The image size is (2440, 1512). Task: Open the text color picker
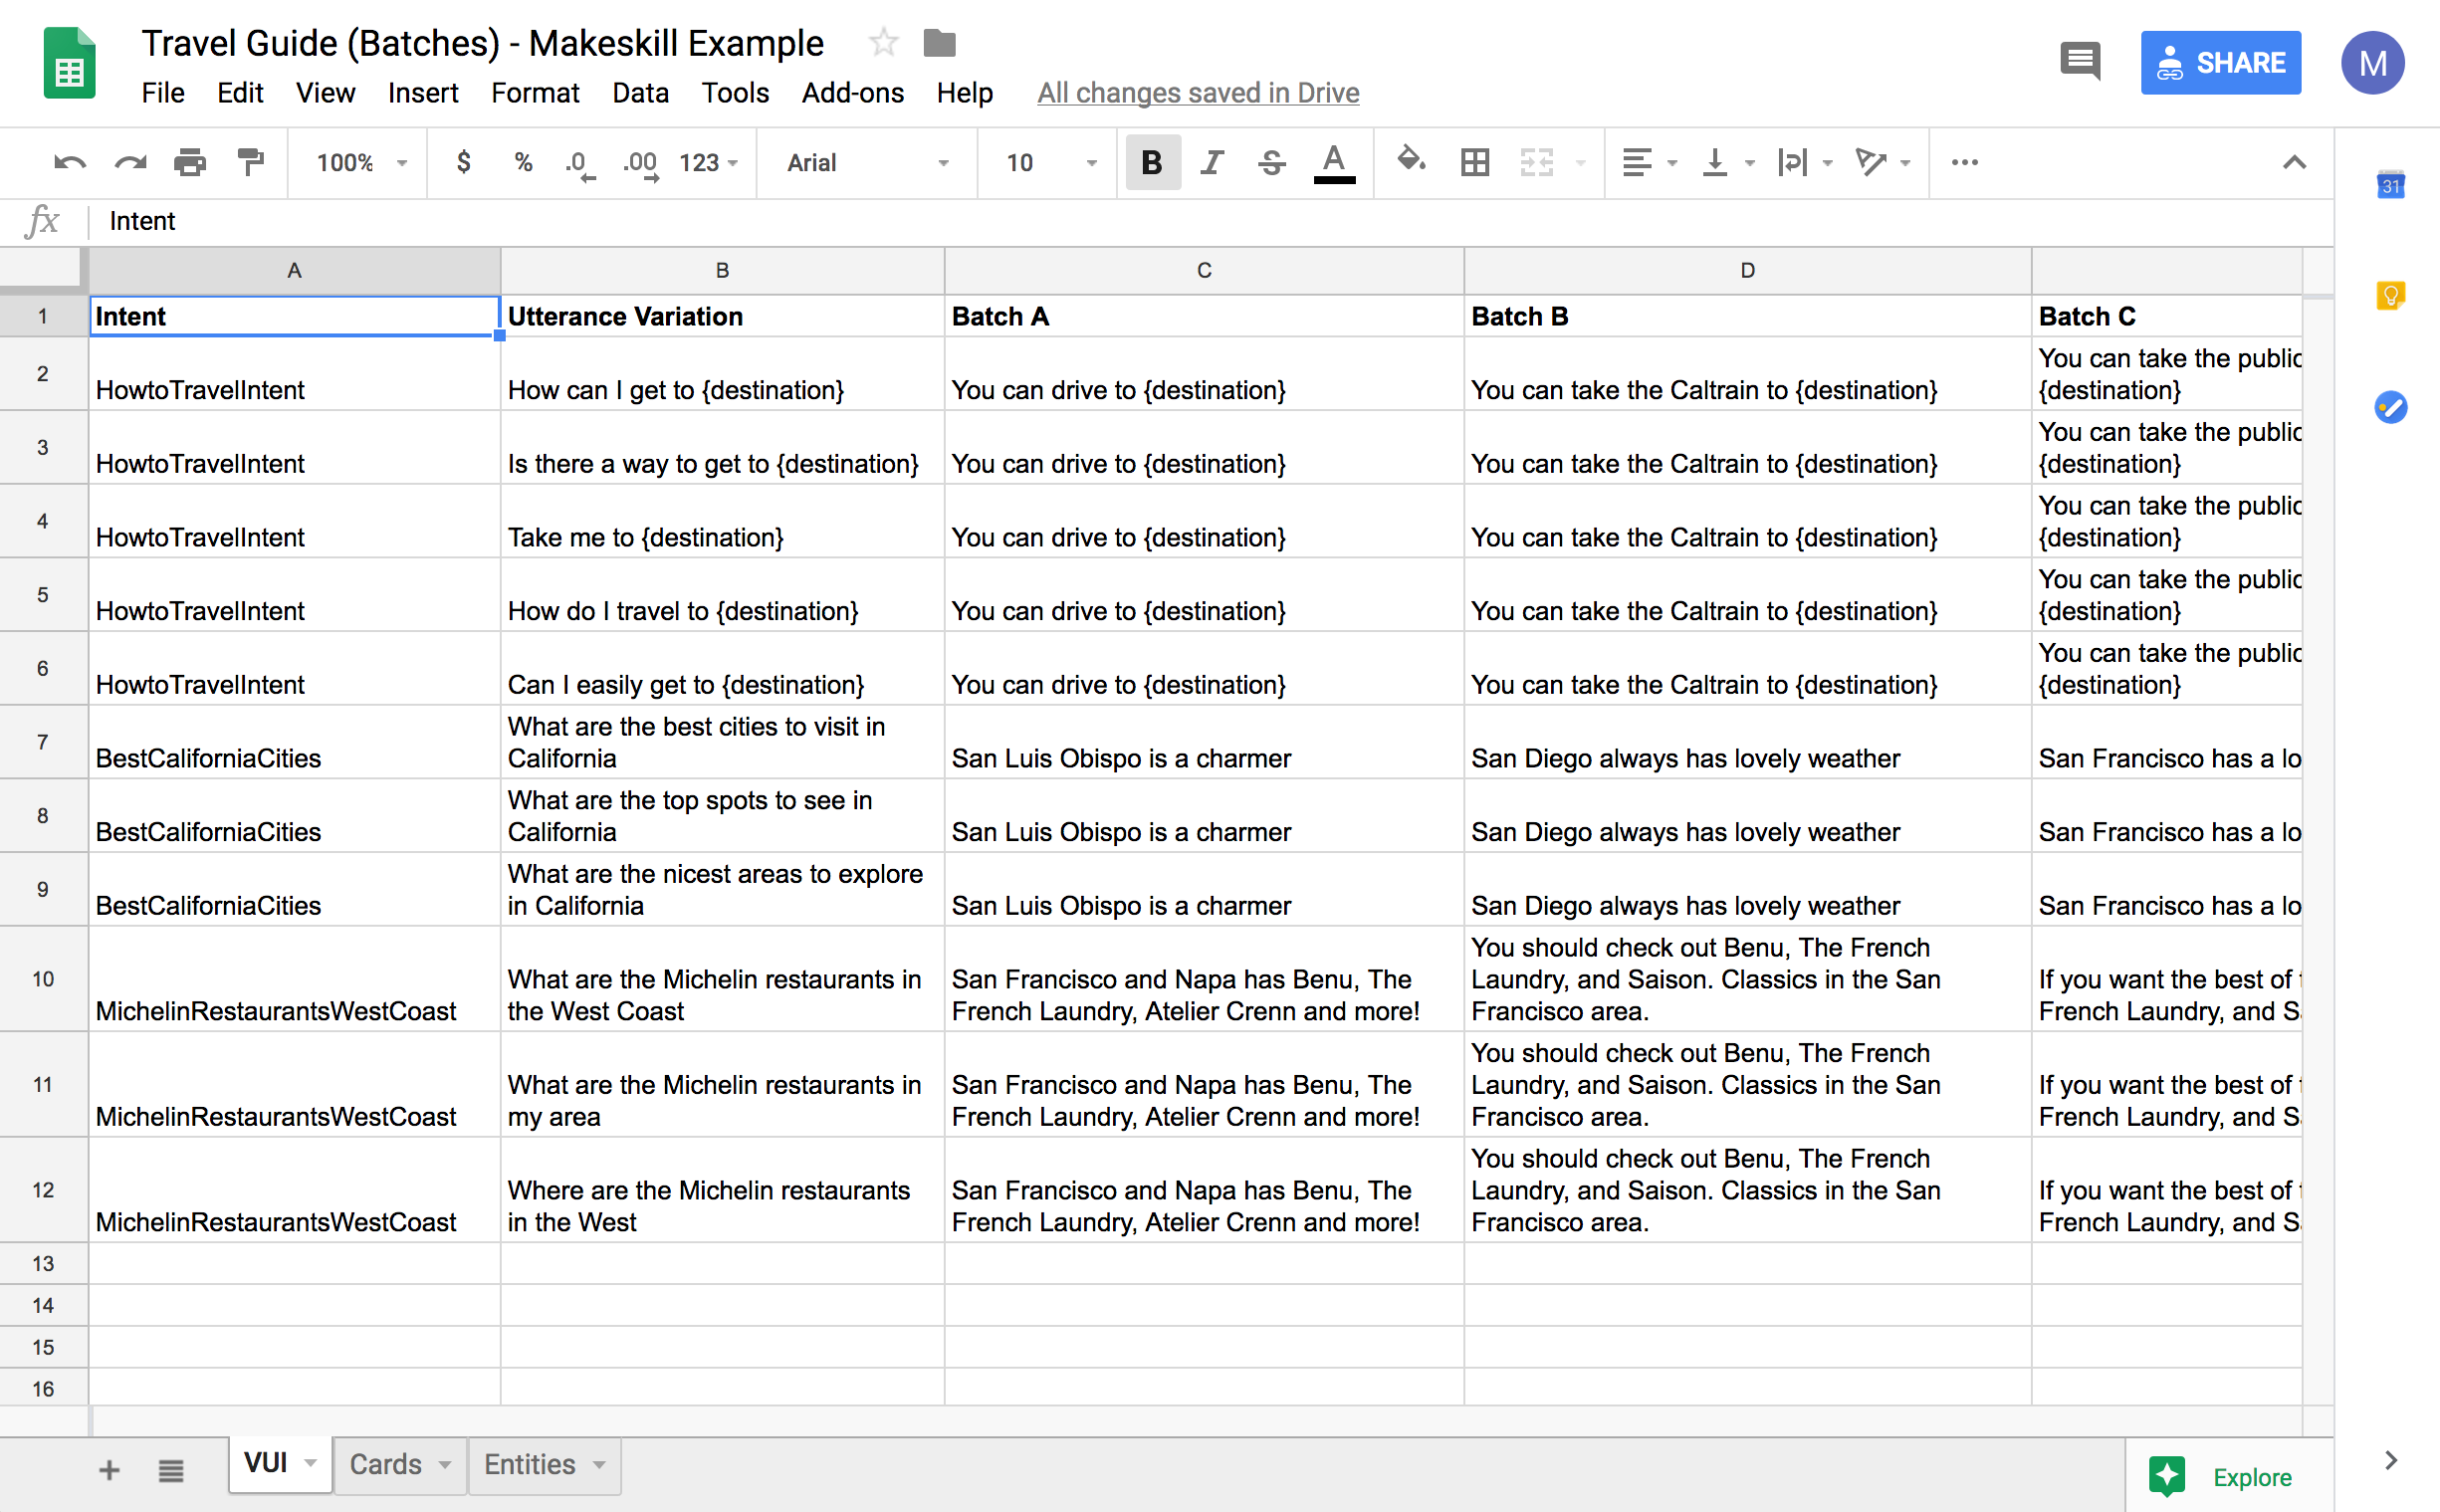coord(1334,163)
